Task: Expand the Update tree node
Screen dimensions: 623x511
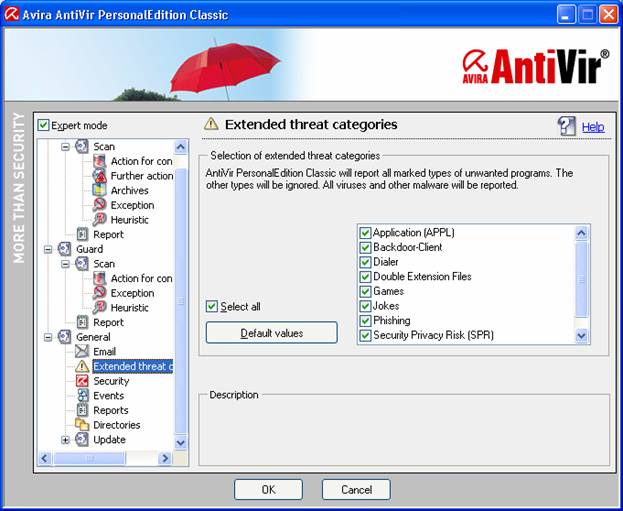Action: point(66,440)
